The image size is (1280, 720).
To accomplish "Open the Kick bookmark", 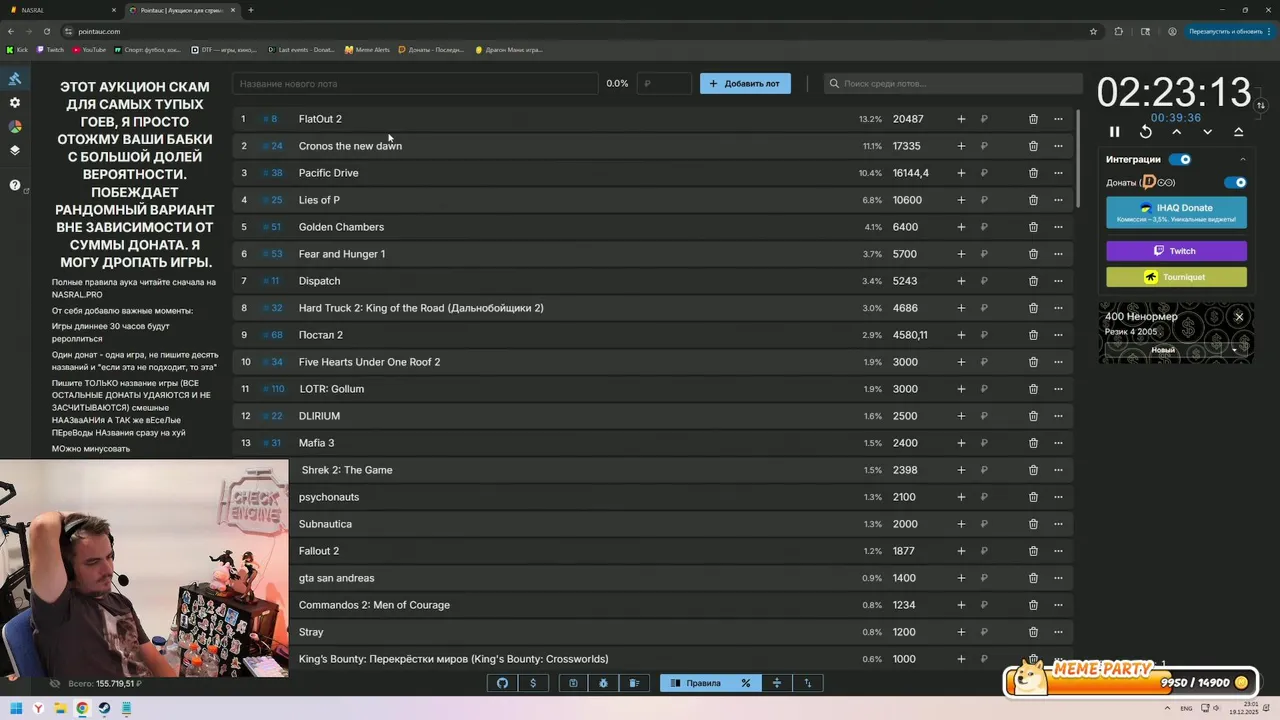I will [x=18, y=49].
